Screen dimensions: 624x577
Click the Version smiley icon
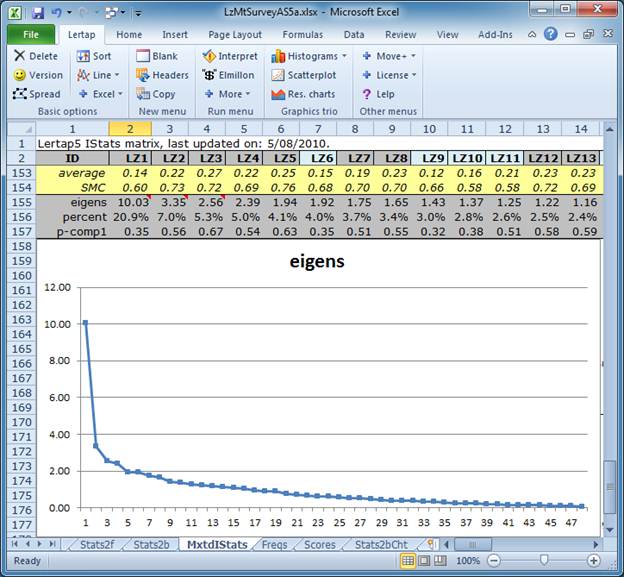pyautogui.click(x=20, y=75)
